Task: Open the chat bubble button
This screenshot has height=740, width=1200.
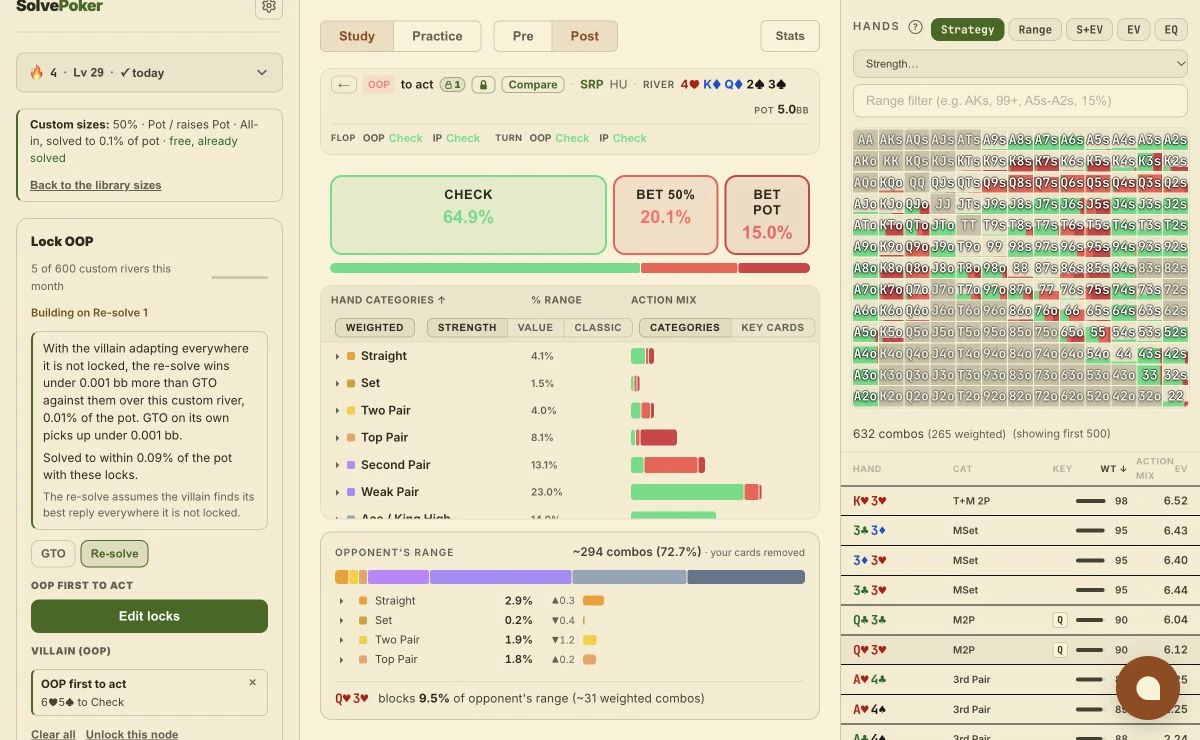Action: pos(1148,688)
